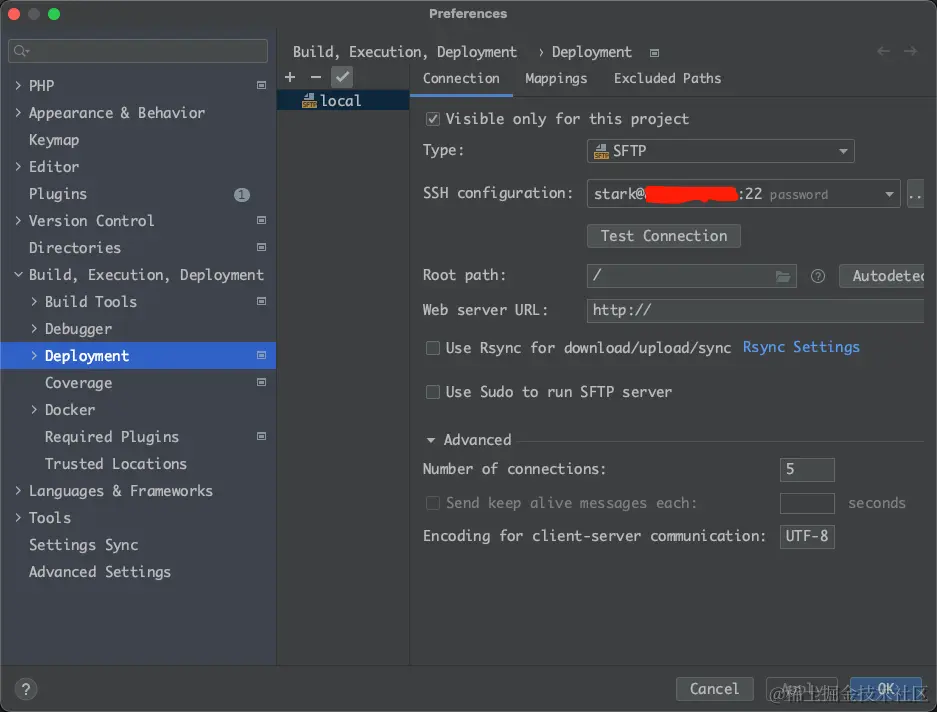The height and width of the screenshot is (712, 937).
Task: Open Trusted Locations page
Action: pyautogui.click(x=115, y=463)
